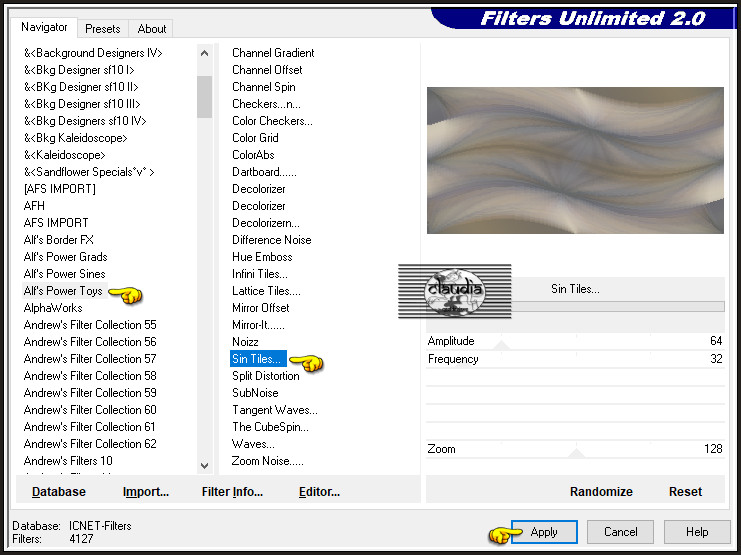This screenshot has width=741, height=555.
Task: Click the scroll down arrow of category list
Action: (x=205, y=466)
